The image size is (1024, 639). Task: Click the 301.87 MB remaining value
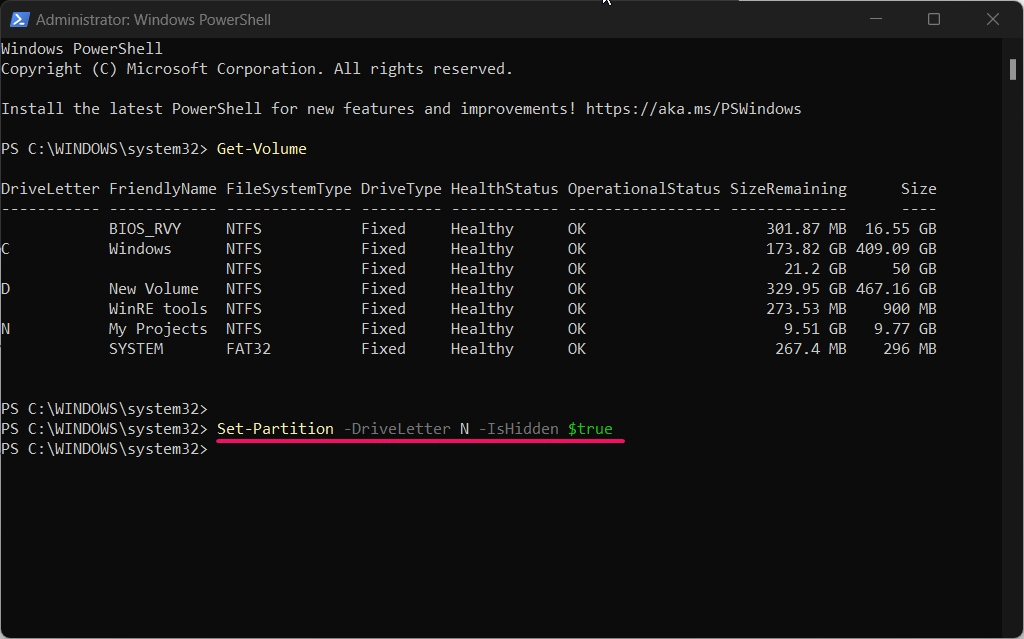[806, 229]
